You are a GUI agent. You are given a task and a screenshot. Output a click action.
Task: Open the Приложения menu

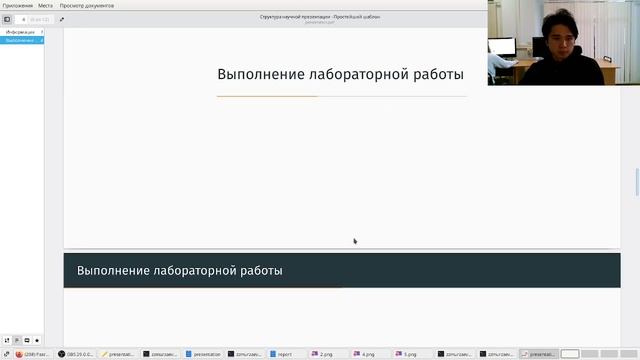pyautogui.click(x=18, y=5)
